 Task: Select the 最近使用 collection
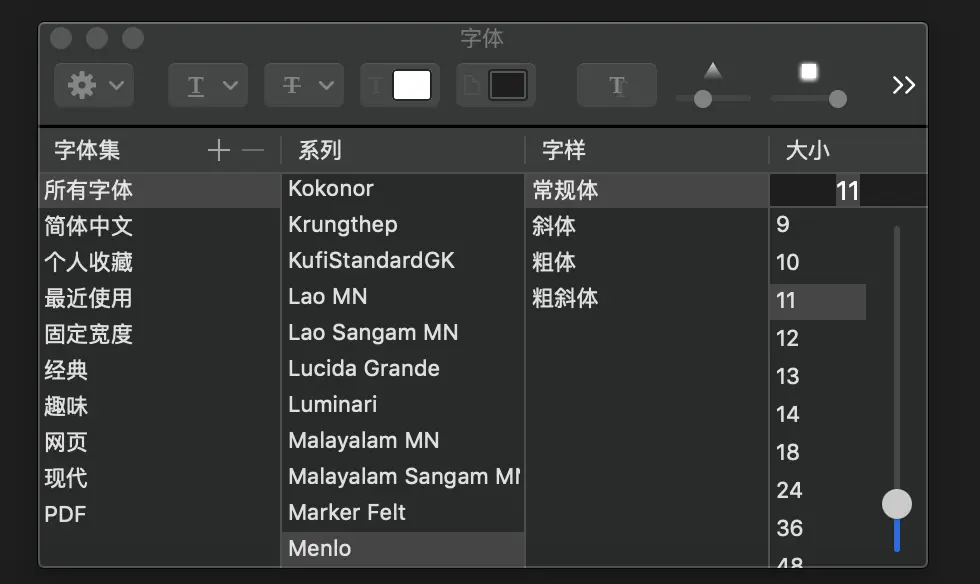87,298
